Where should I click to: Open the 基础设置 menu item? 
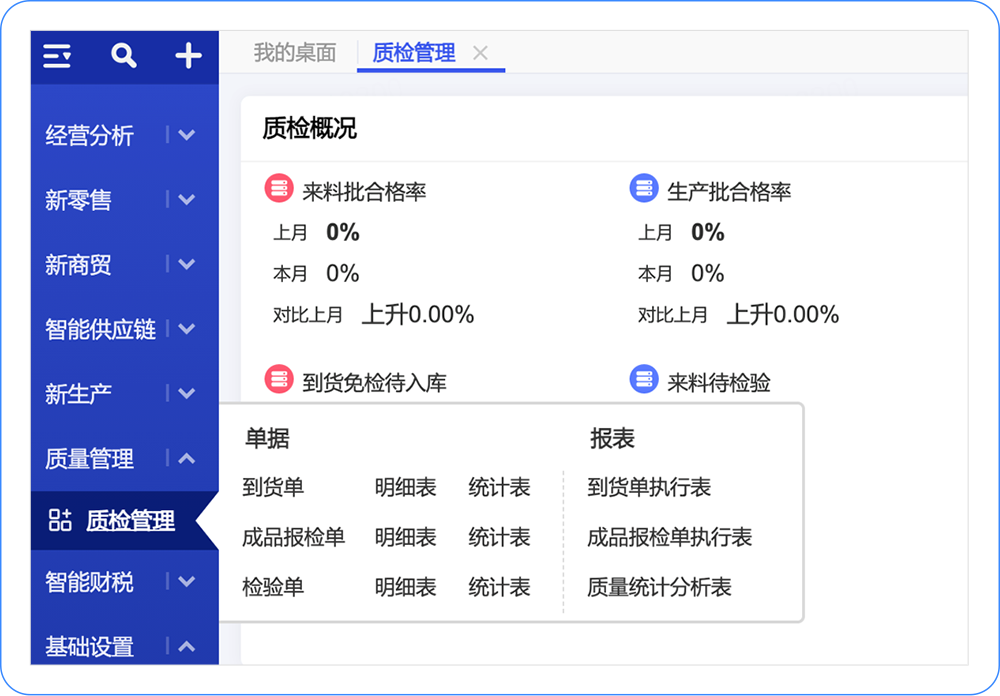(x=89, y=647)
